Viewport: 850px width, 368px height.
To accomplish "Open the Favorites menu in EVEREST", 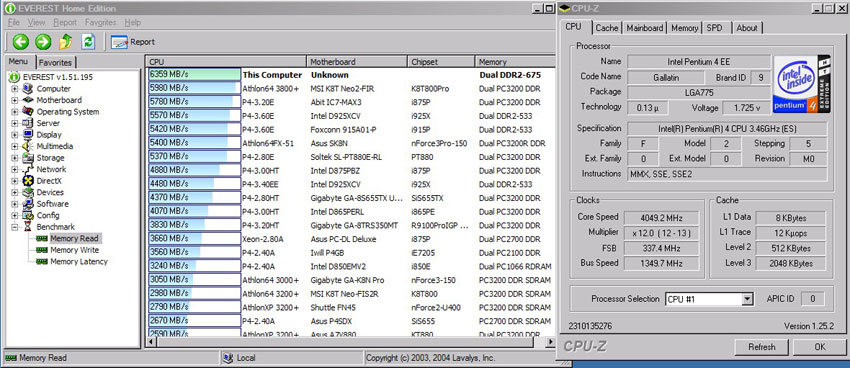I will point(100,22).
